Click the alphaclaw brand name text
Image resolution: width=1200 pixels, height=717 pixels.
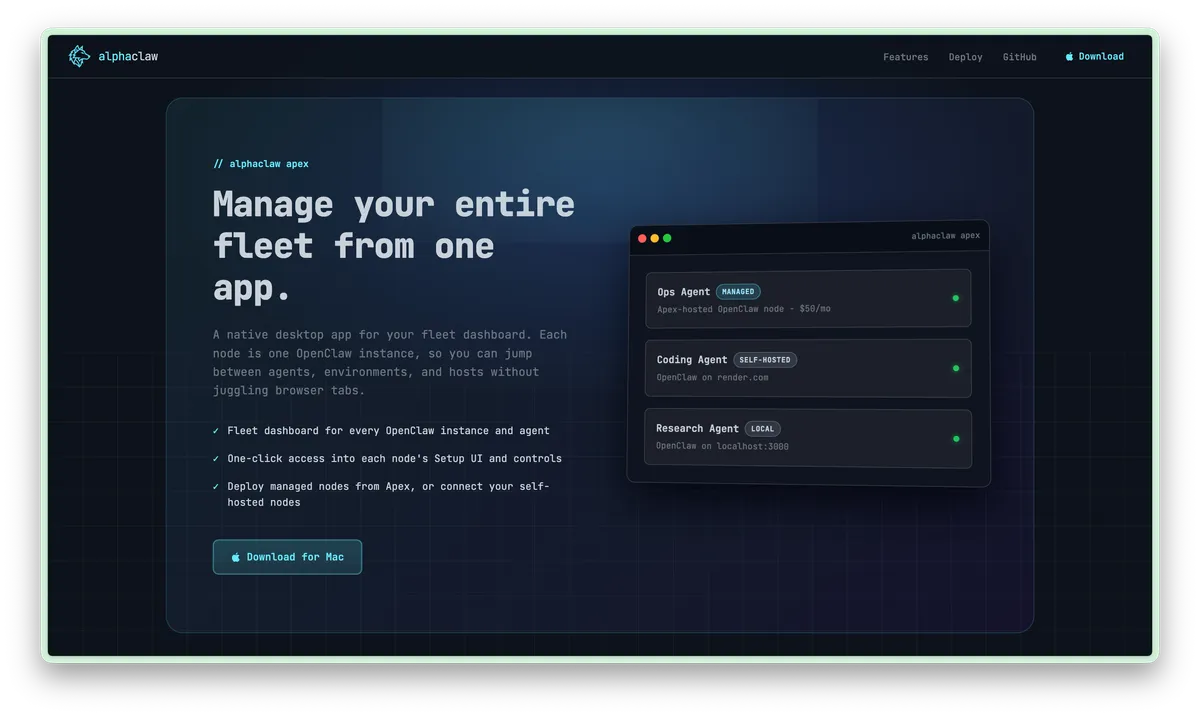click(x=128, y=57)
